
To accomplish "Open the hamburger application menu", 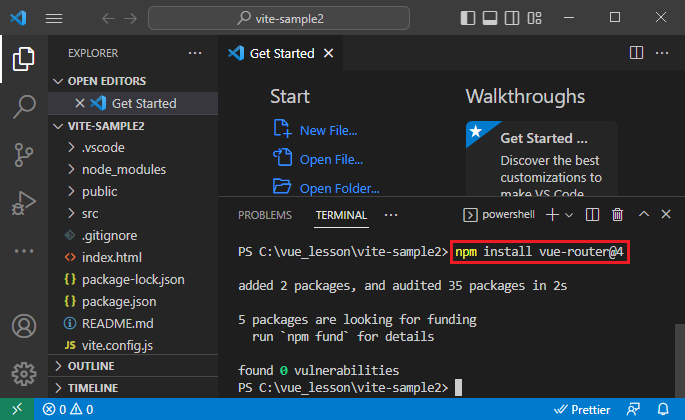I will click(x=54, y=18).
